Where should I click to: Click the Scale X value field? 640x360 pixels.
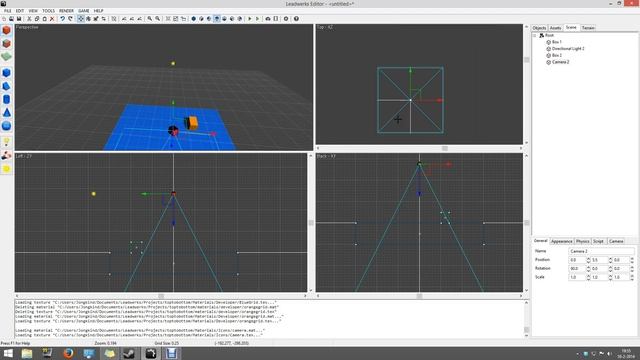pyautogui.click(x=578, y=277)
